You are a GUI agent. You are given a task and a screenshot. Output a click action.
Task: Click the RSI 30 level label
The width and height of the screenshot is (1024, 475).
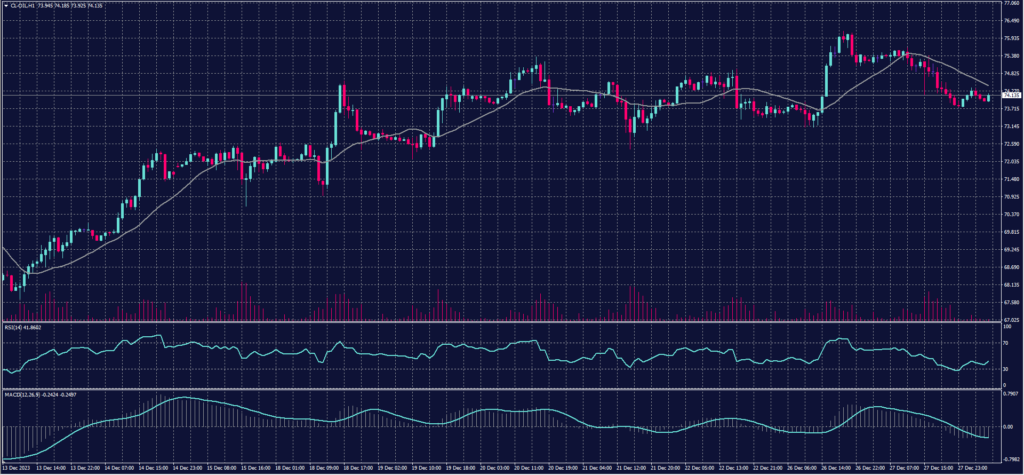[x=1004, y=369]
